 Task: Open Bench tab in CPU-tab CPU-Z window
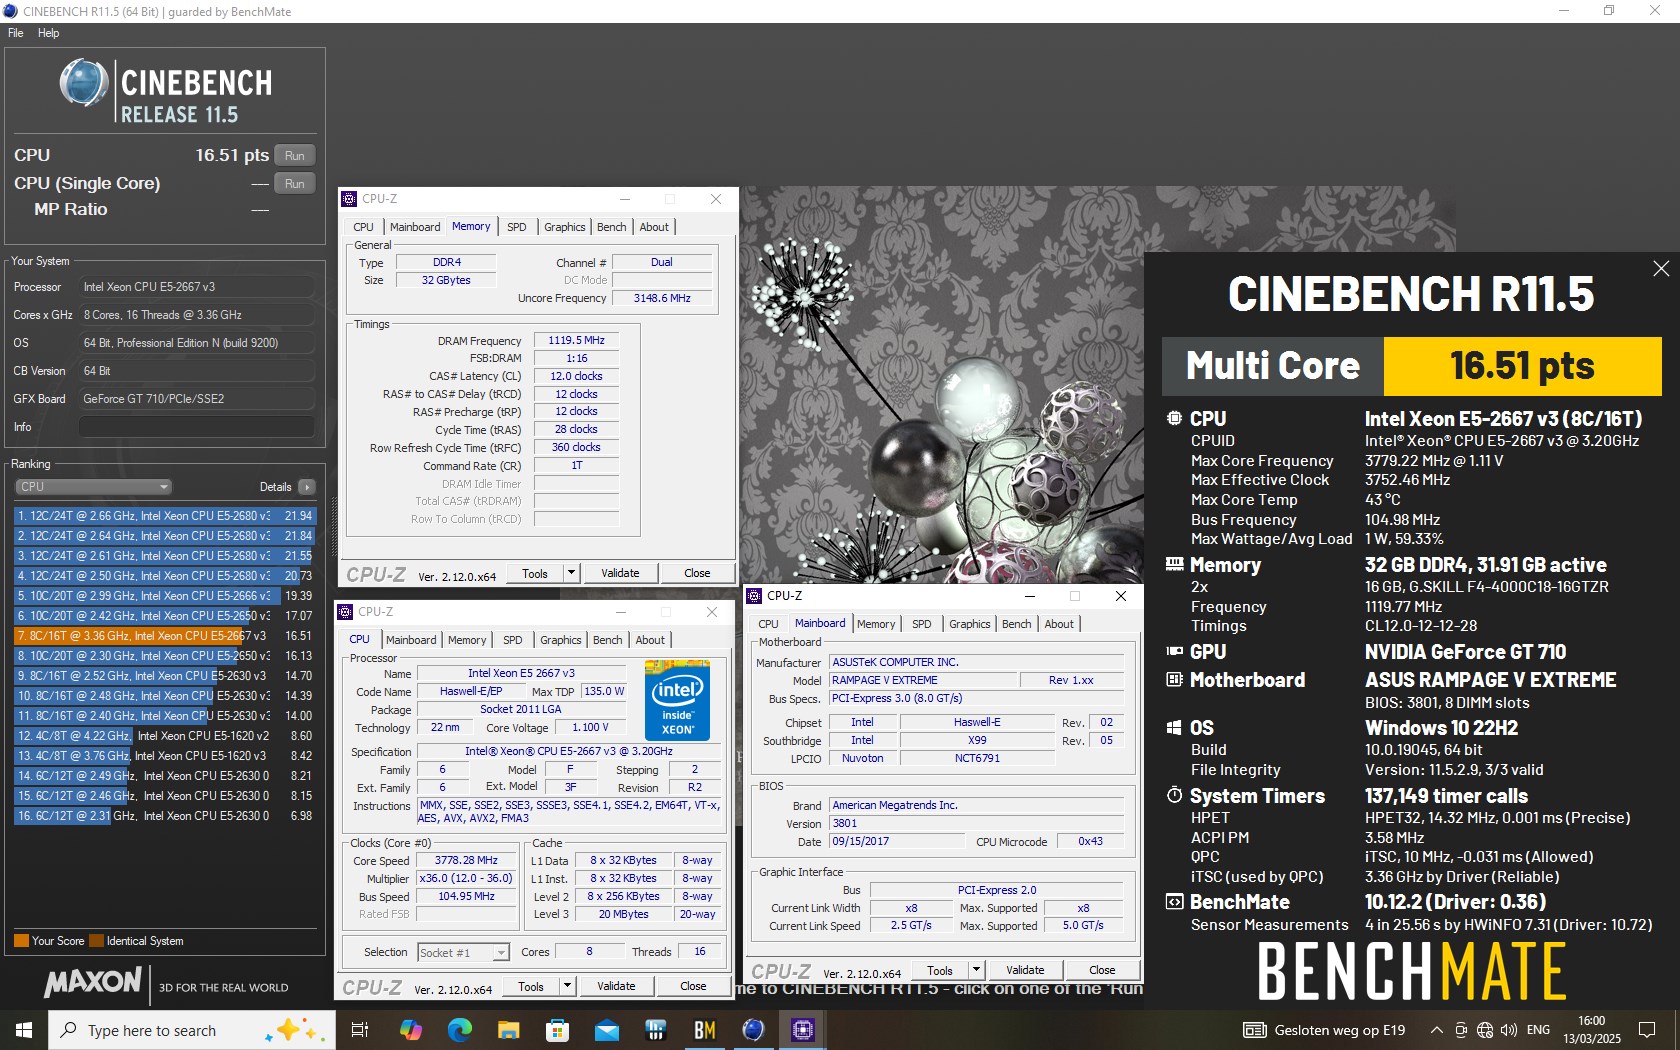pyautogui.click(x=607, y=640)
